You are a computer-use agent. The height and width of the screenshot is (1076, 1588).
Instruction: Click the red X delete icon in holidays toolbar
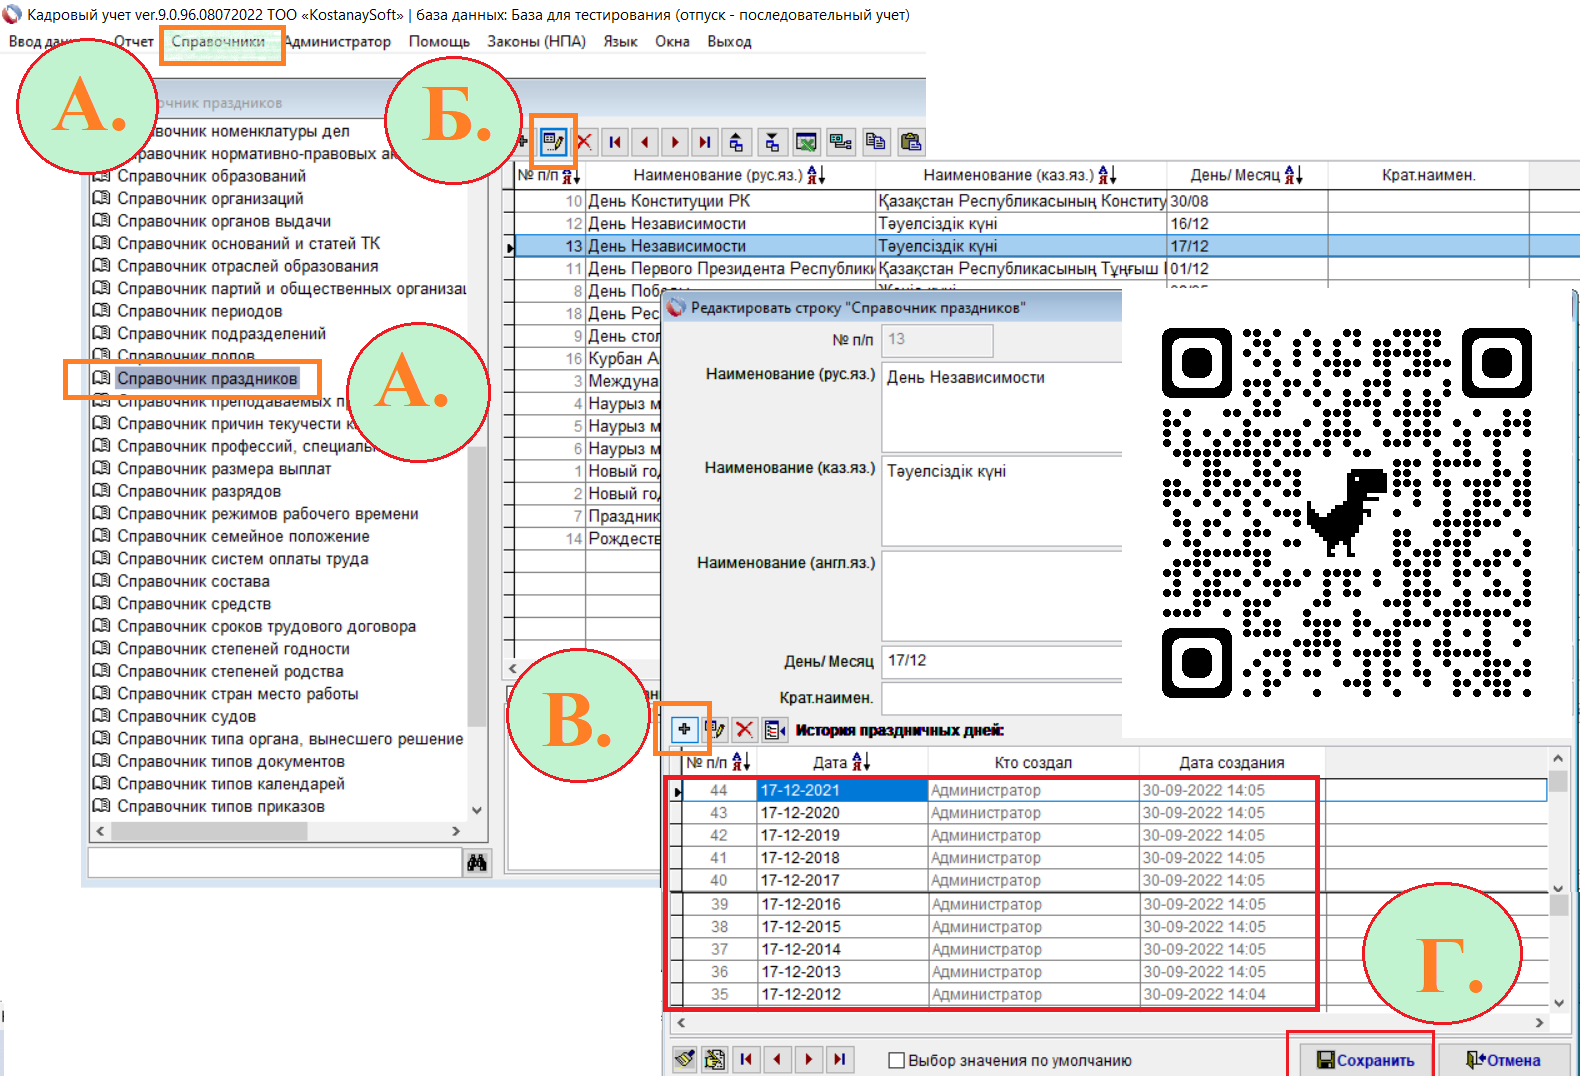(x=585, y=142)
